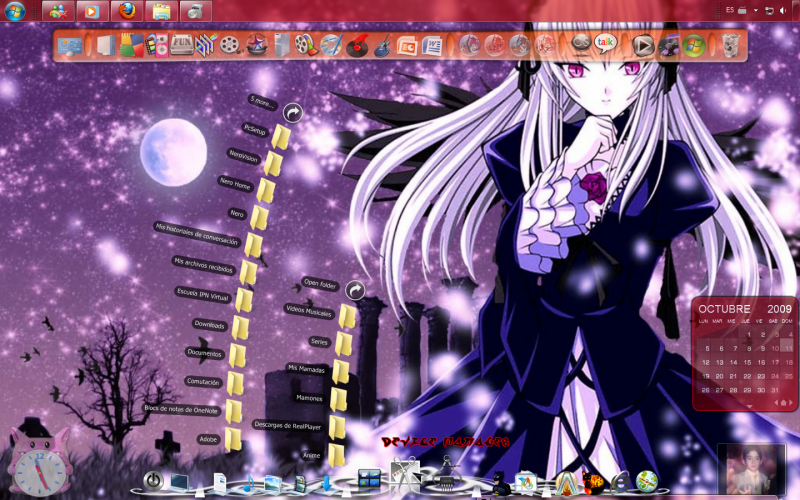Viewport: 800px width, 500px height.
Task: Open the Series folder
Action: [343, 344]
